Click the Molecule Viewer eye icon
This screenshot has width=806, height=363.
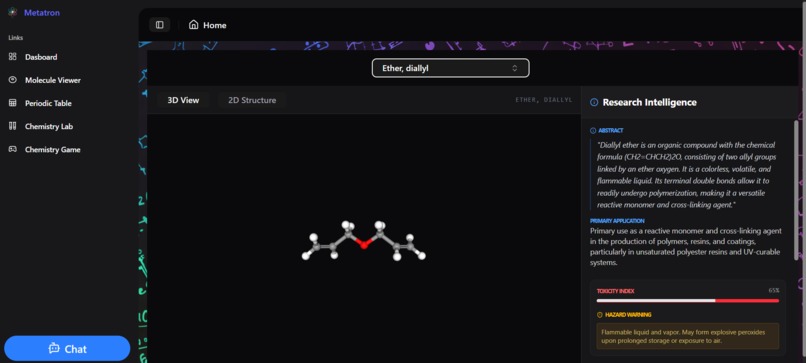click(13, 80)
